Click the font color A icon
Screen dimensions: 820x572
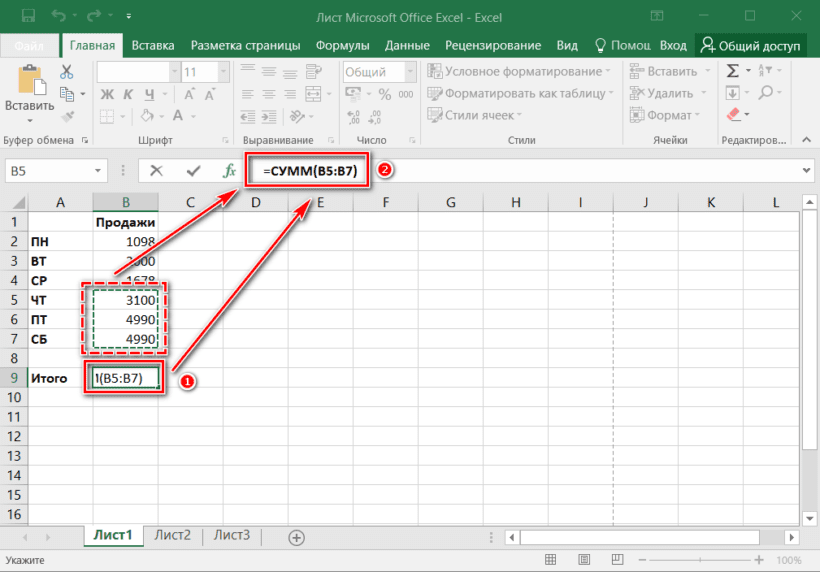(x=178, y=116)
